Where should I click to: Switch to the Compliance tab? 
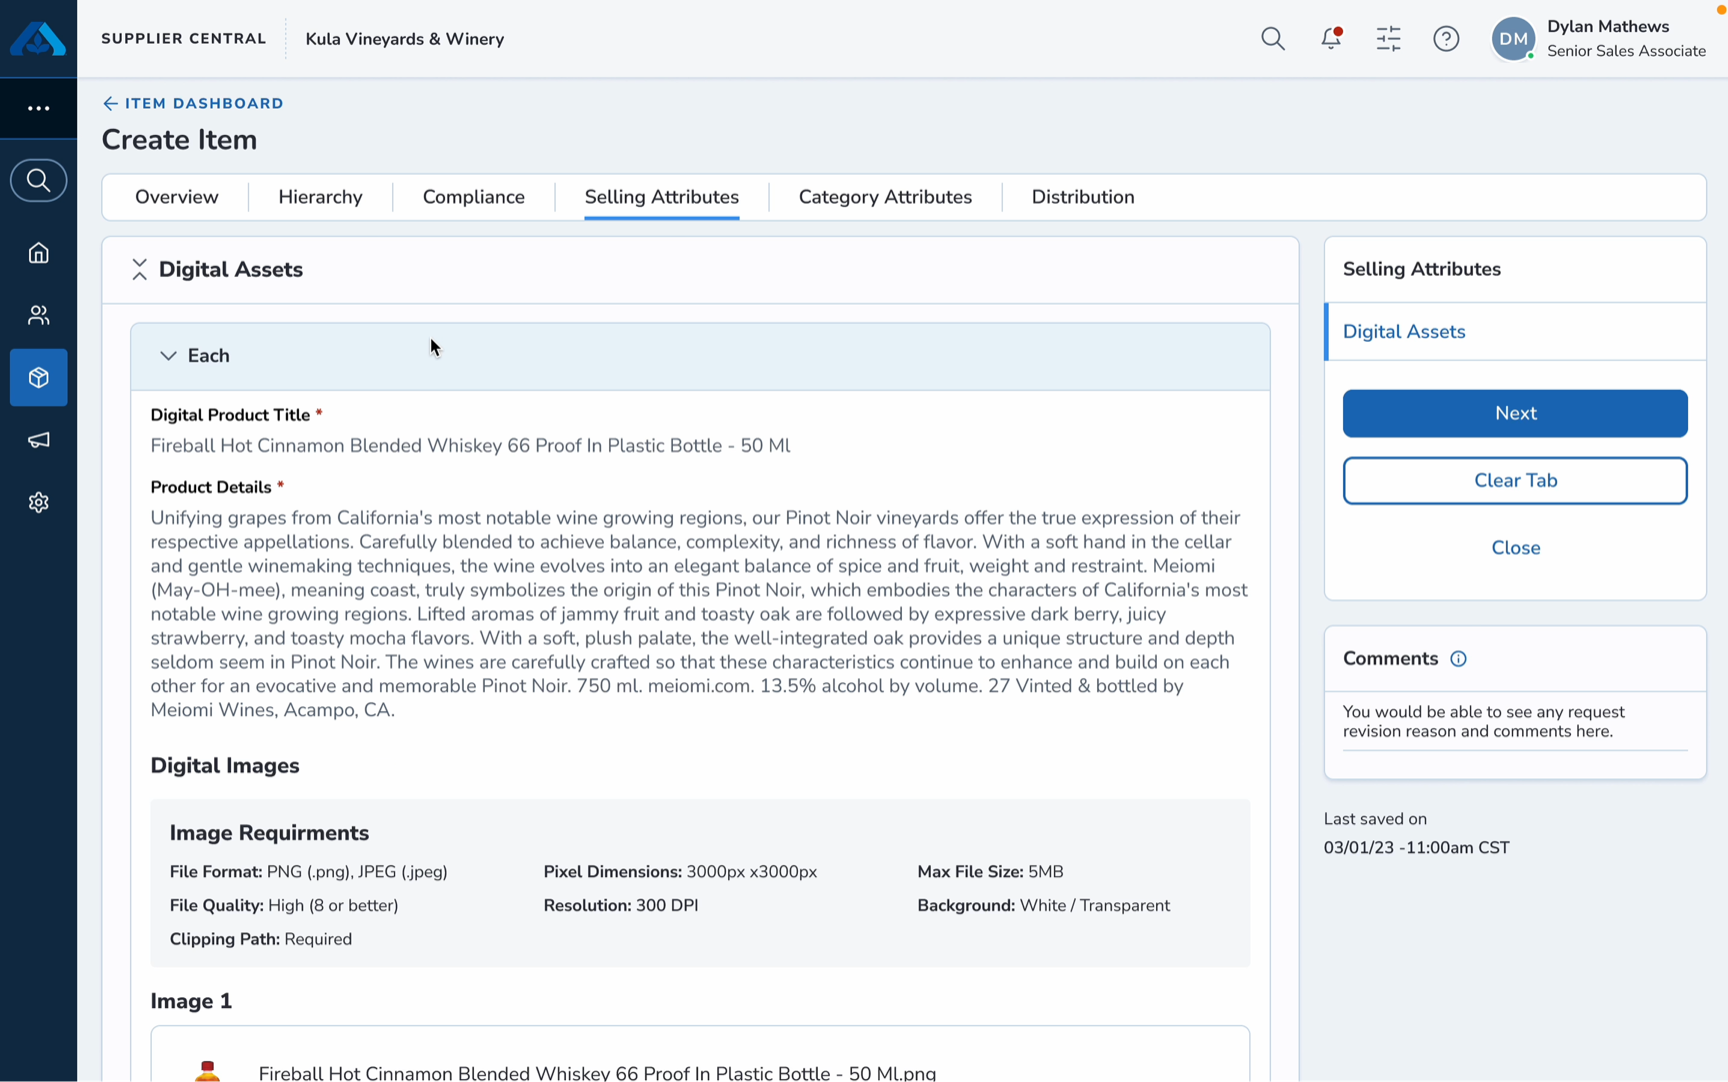pyautogui.click(x=473, y=197)
